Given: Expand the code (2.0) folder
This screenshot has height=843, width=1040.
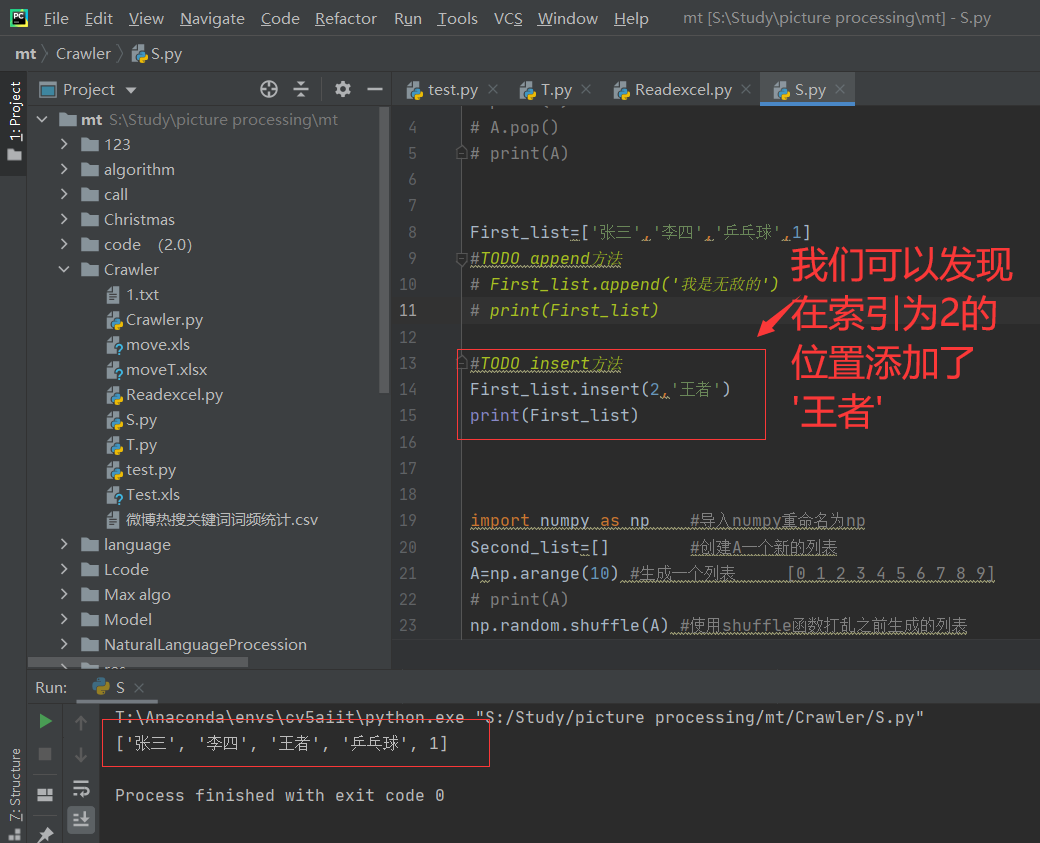Looking at the screenshot, I should pos(64,244).
